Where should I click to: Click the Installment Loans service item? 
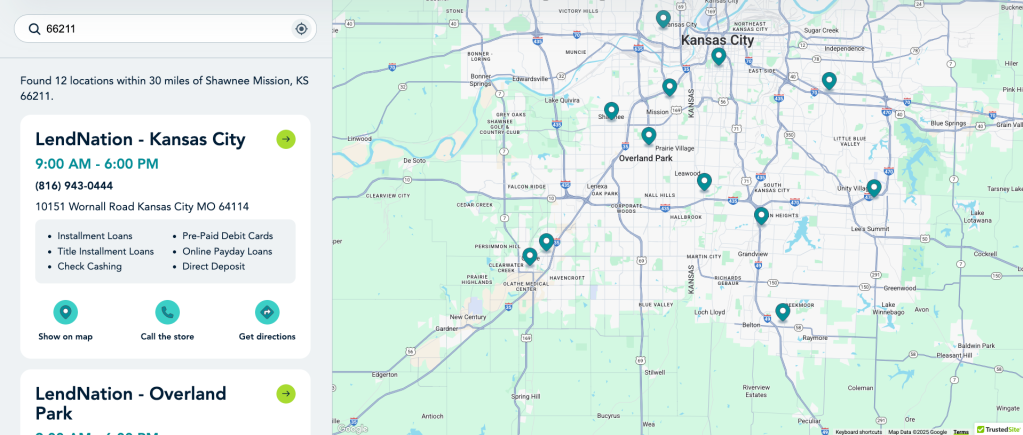(x=95, y=236)
